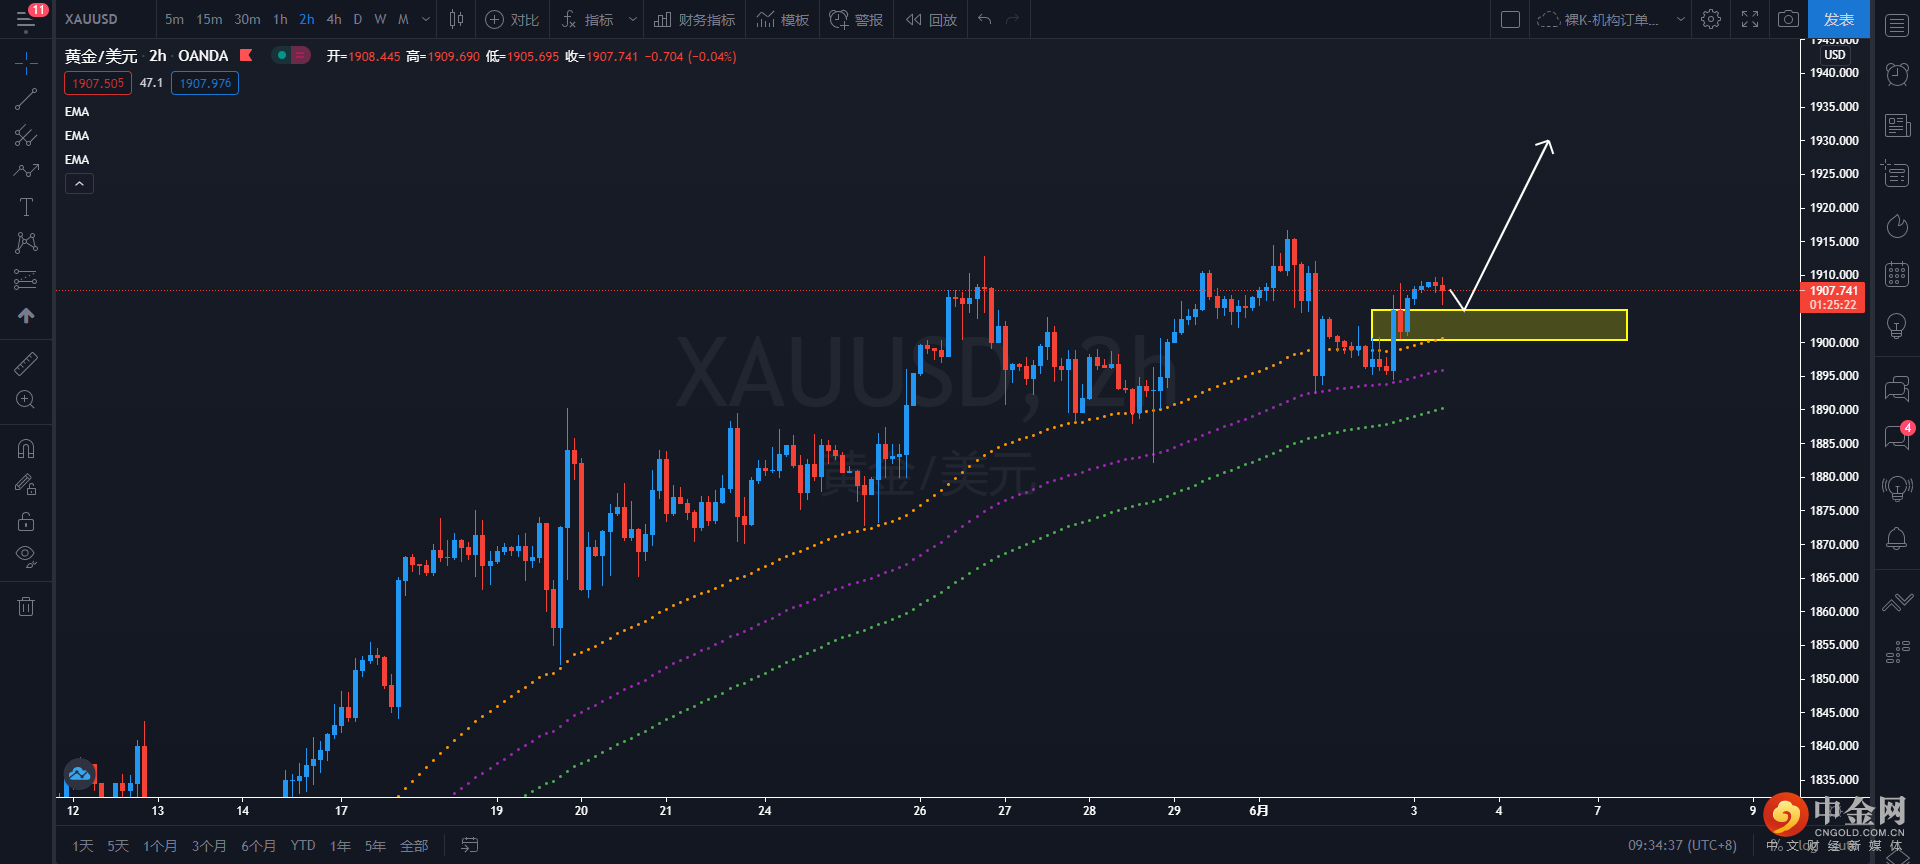Click the 对比 compare button
This screenshot has height=864, width=1920.
pyautogui.click(x=513, y=19)
